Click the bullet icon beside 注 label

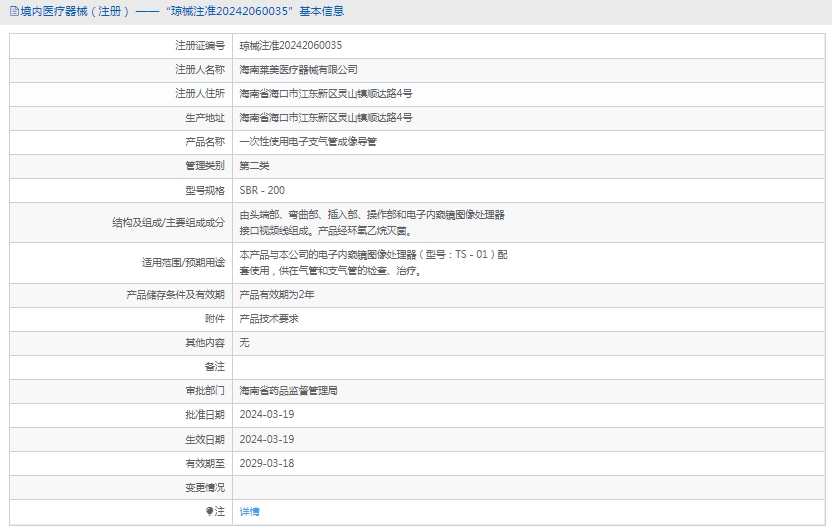(x=210, y=511)
